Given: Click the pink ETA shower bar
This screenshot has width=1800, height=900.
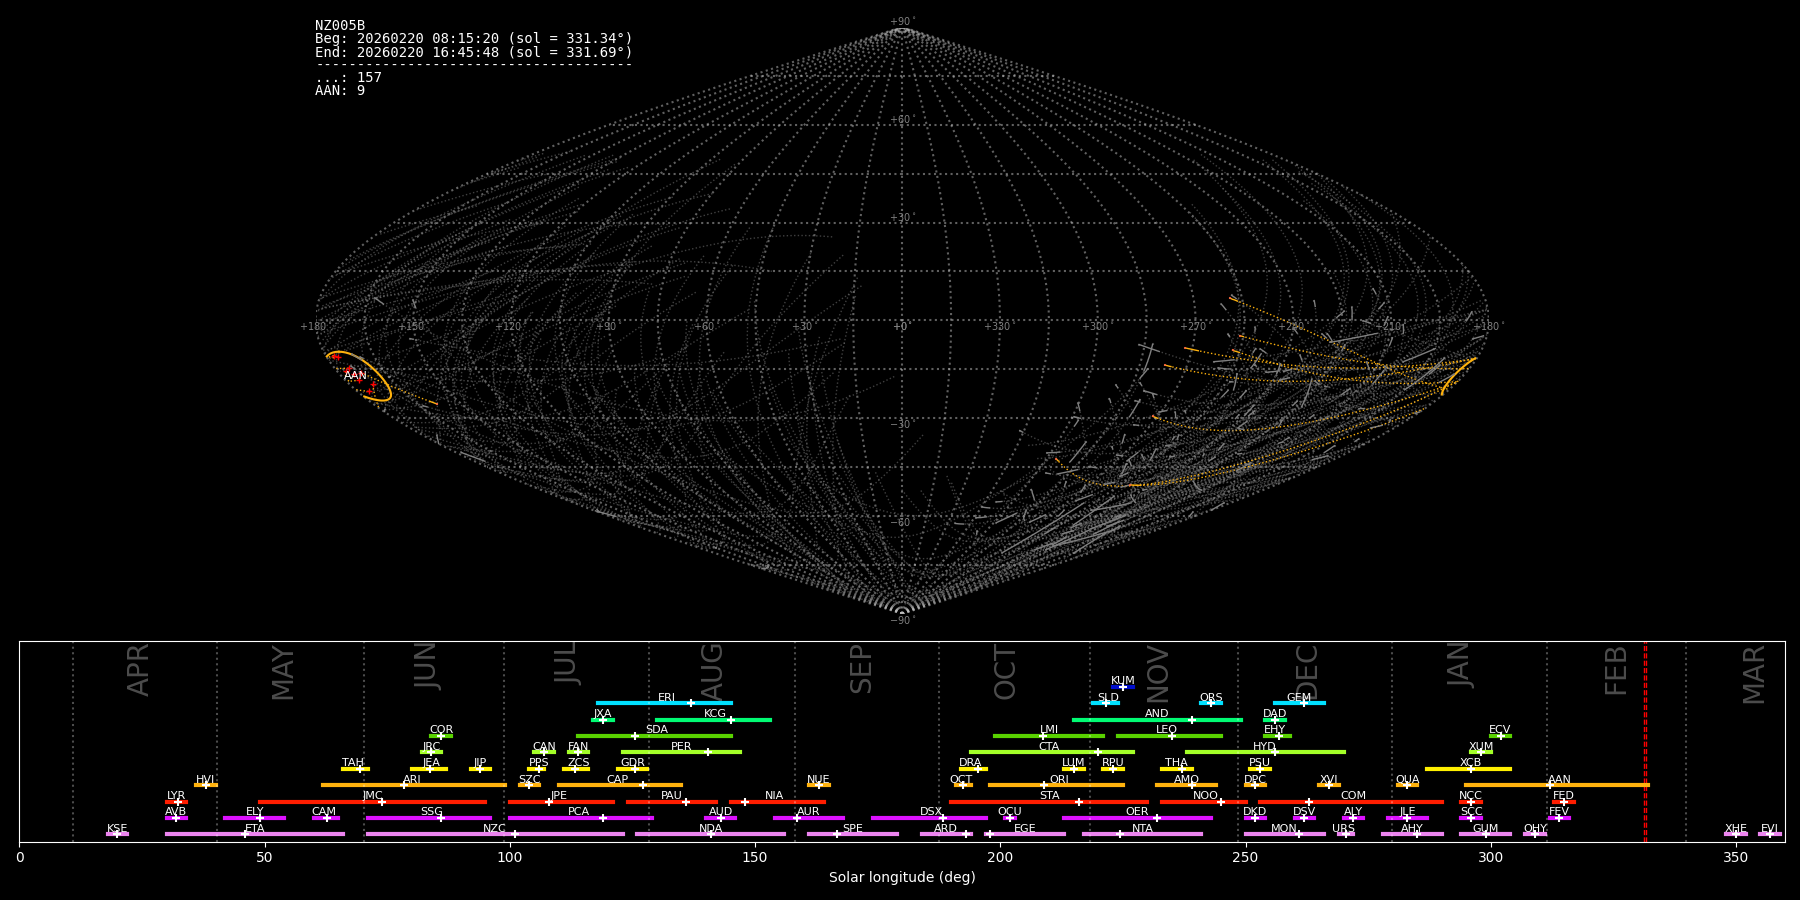Looking at the screenshot, I should point(255,834).
